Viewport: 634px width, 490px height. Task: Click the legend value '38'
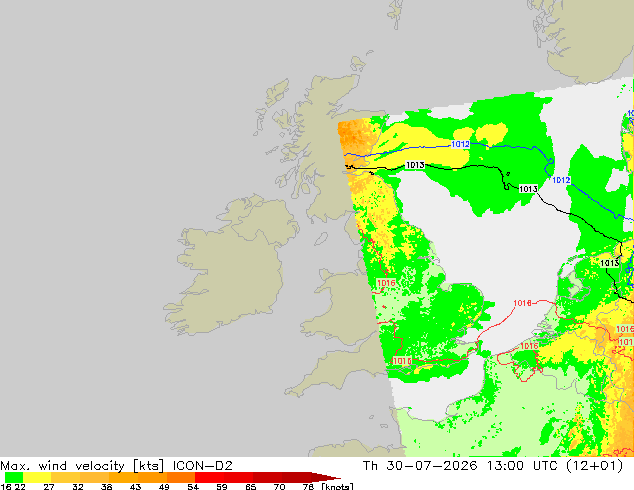coord(106,486)
